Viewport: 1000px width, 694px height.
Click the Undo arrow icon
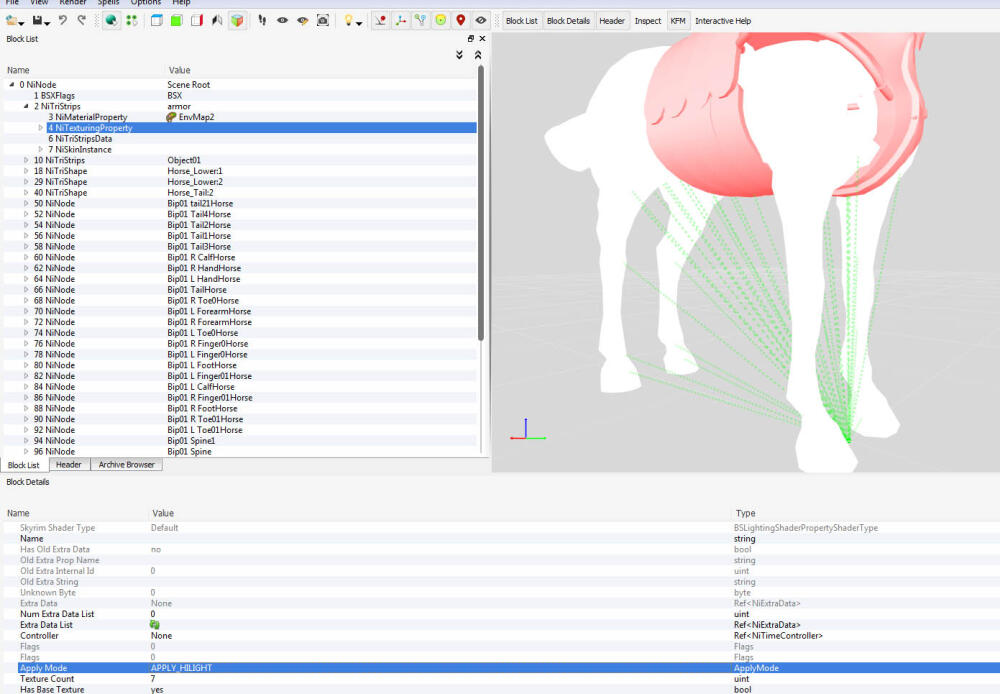[x=62, y=20]
